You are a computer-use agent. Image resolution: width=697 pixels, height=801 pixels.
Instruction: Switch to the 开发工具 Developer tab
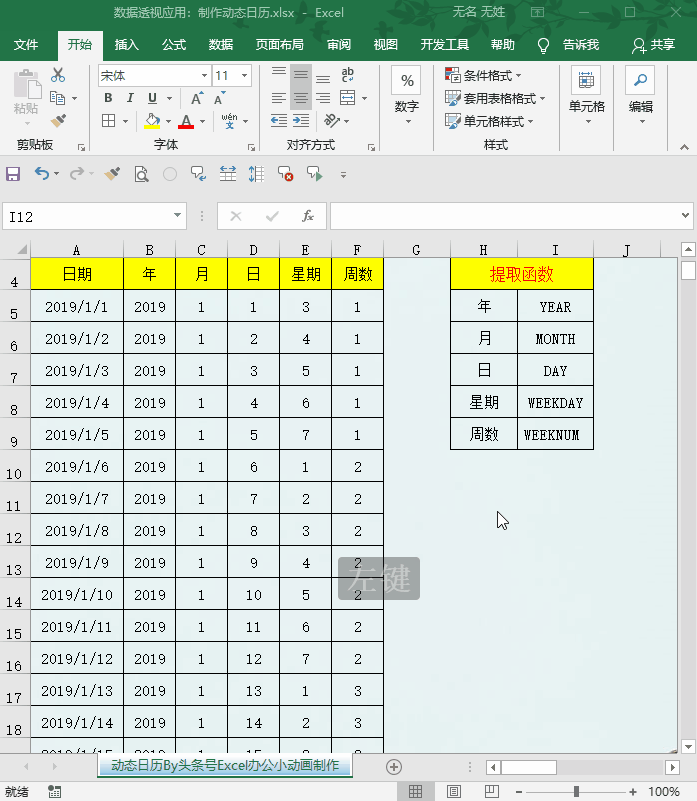click(445, 45)
